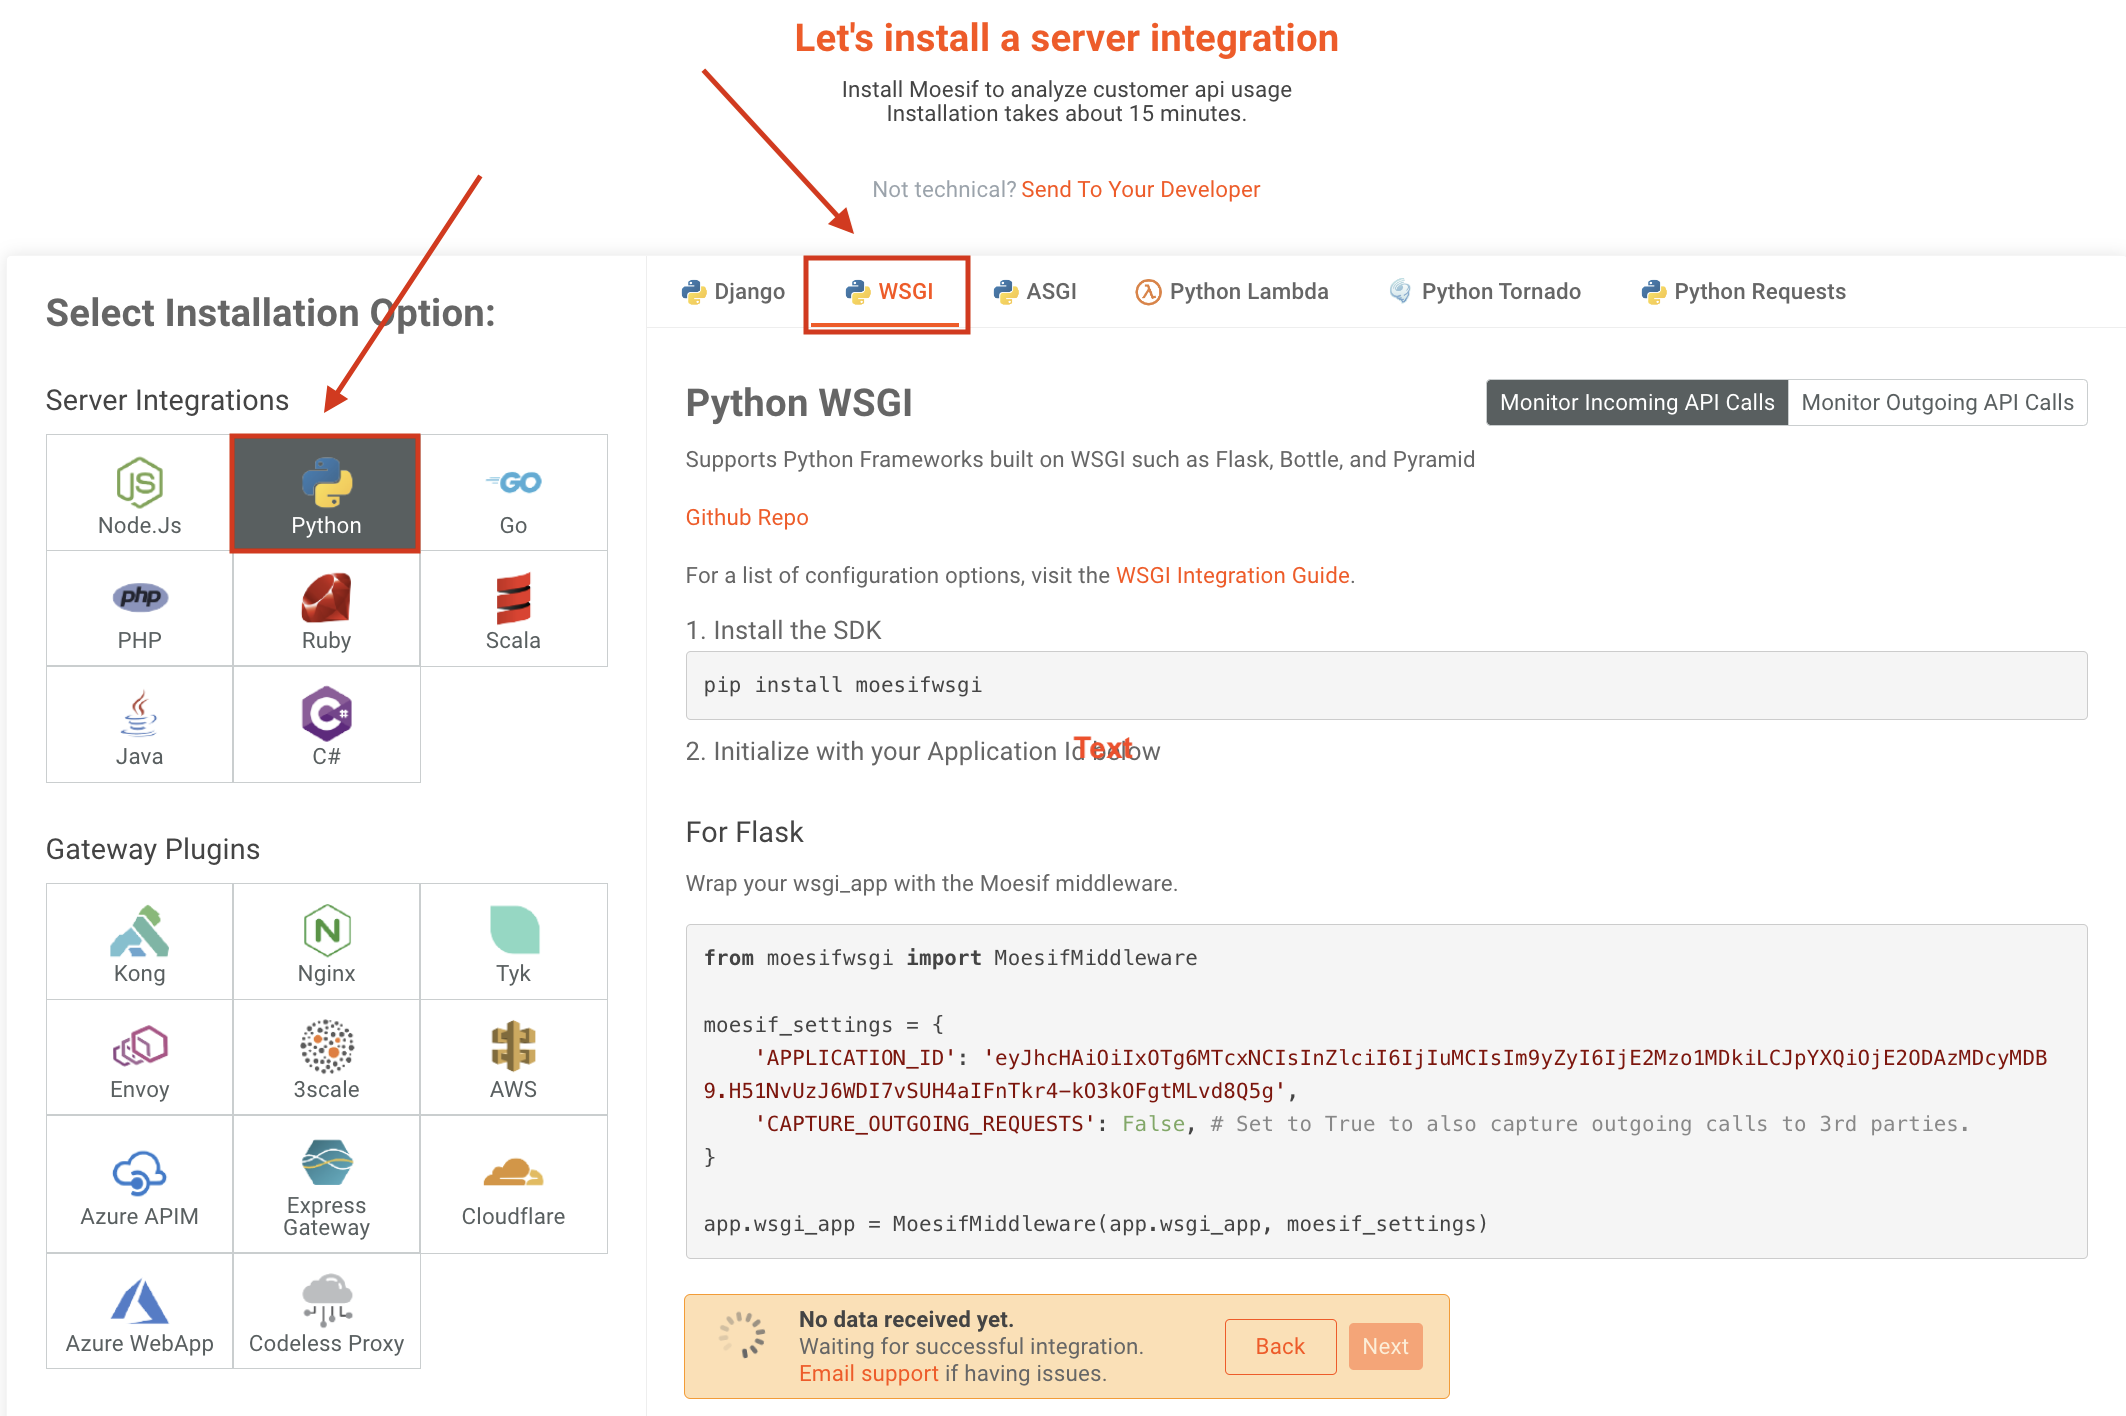Open the Kong gateway plugin
Screen dimensions: 2126x1416
click(x=138, y=941)
